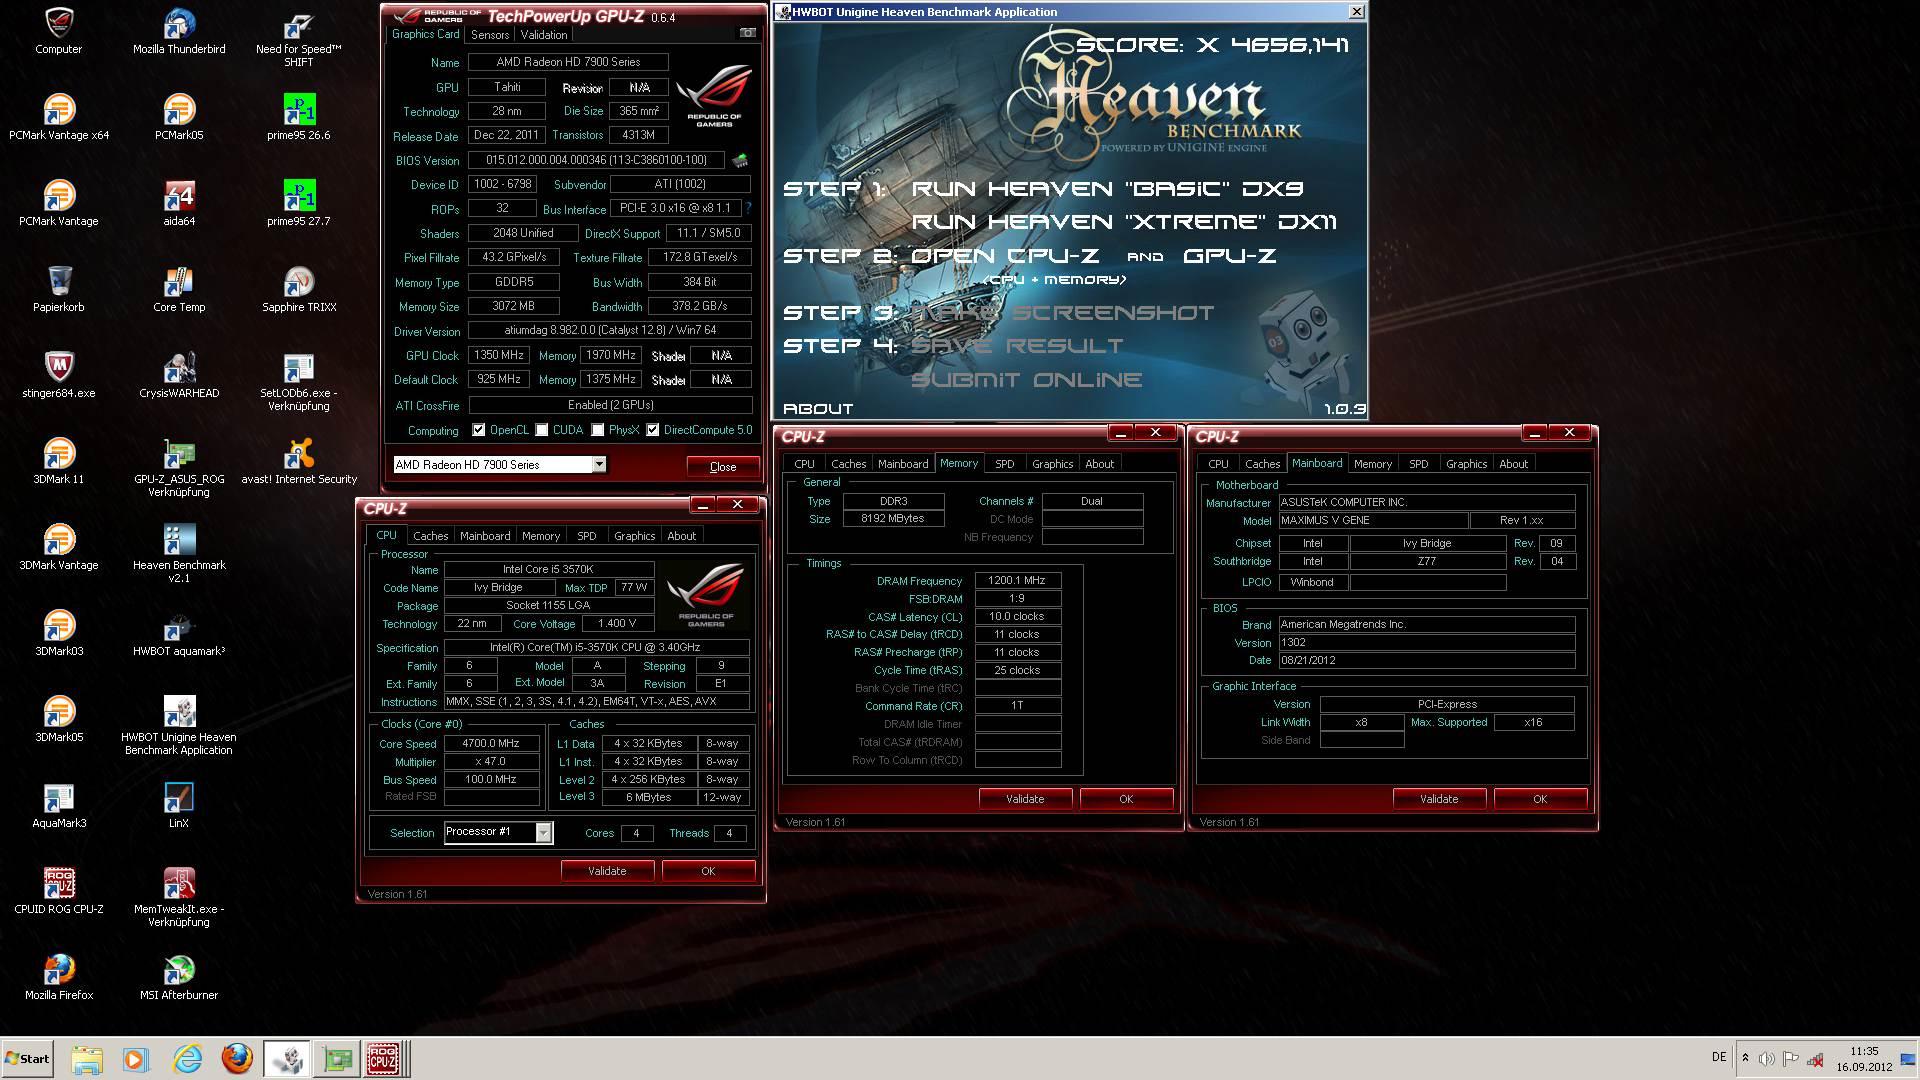The width and height of the screenshot is (1920, 1080).
Task: Open avast! Internet Security icon
Action: tap(298, 461)
